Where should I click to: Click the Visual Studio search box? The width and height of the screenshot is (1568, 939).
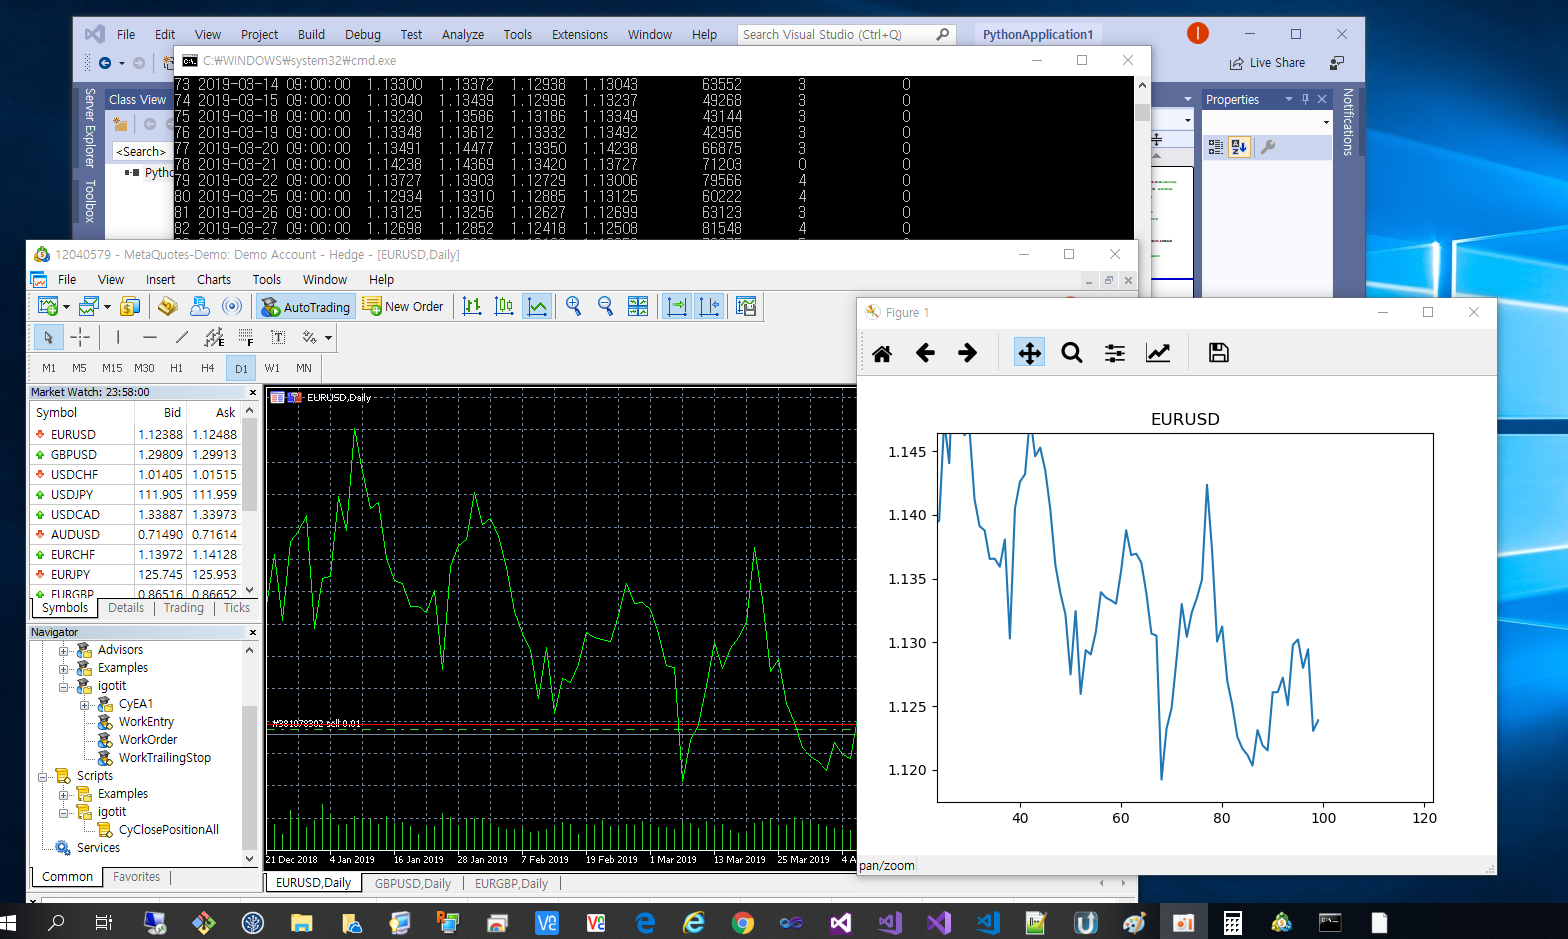click(846, 35)
